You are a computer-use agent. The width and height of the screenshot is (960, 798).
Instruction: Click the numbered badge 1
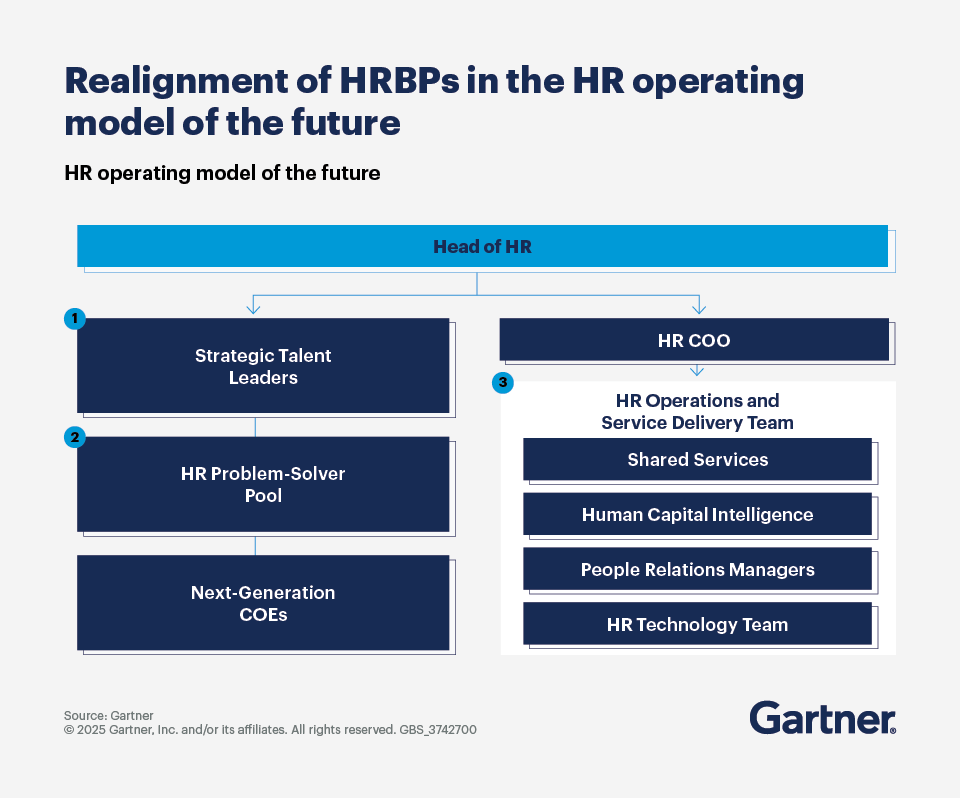(x=74, y=319)
